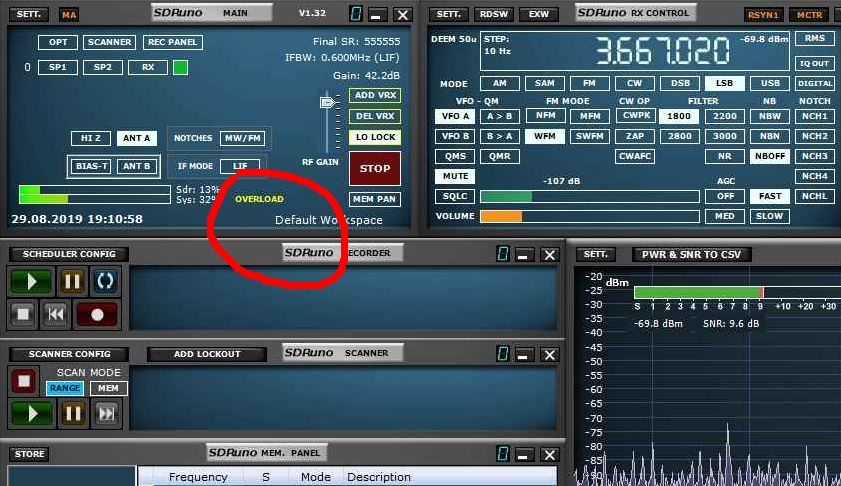Start playback in the Recorder panel
The width and height of the screenshot is (841, 486).
(31, 281)
